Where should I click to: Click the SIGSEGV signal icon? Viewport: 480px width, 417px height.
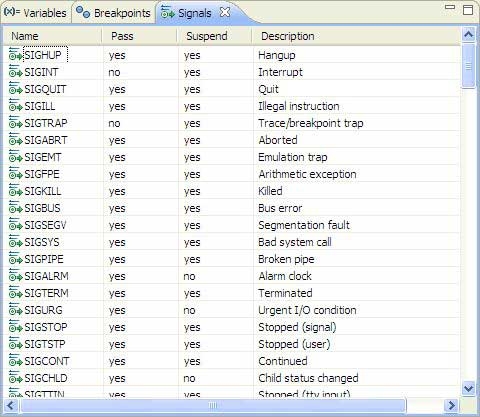click(x=15, y=225)
